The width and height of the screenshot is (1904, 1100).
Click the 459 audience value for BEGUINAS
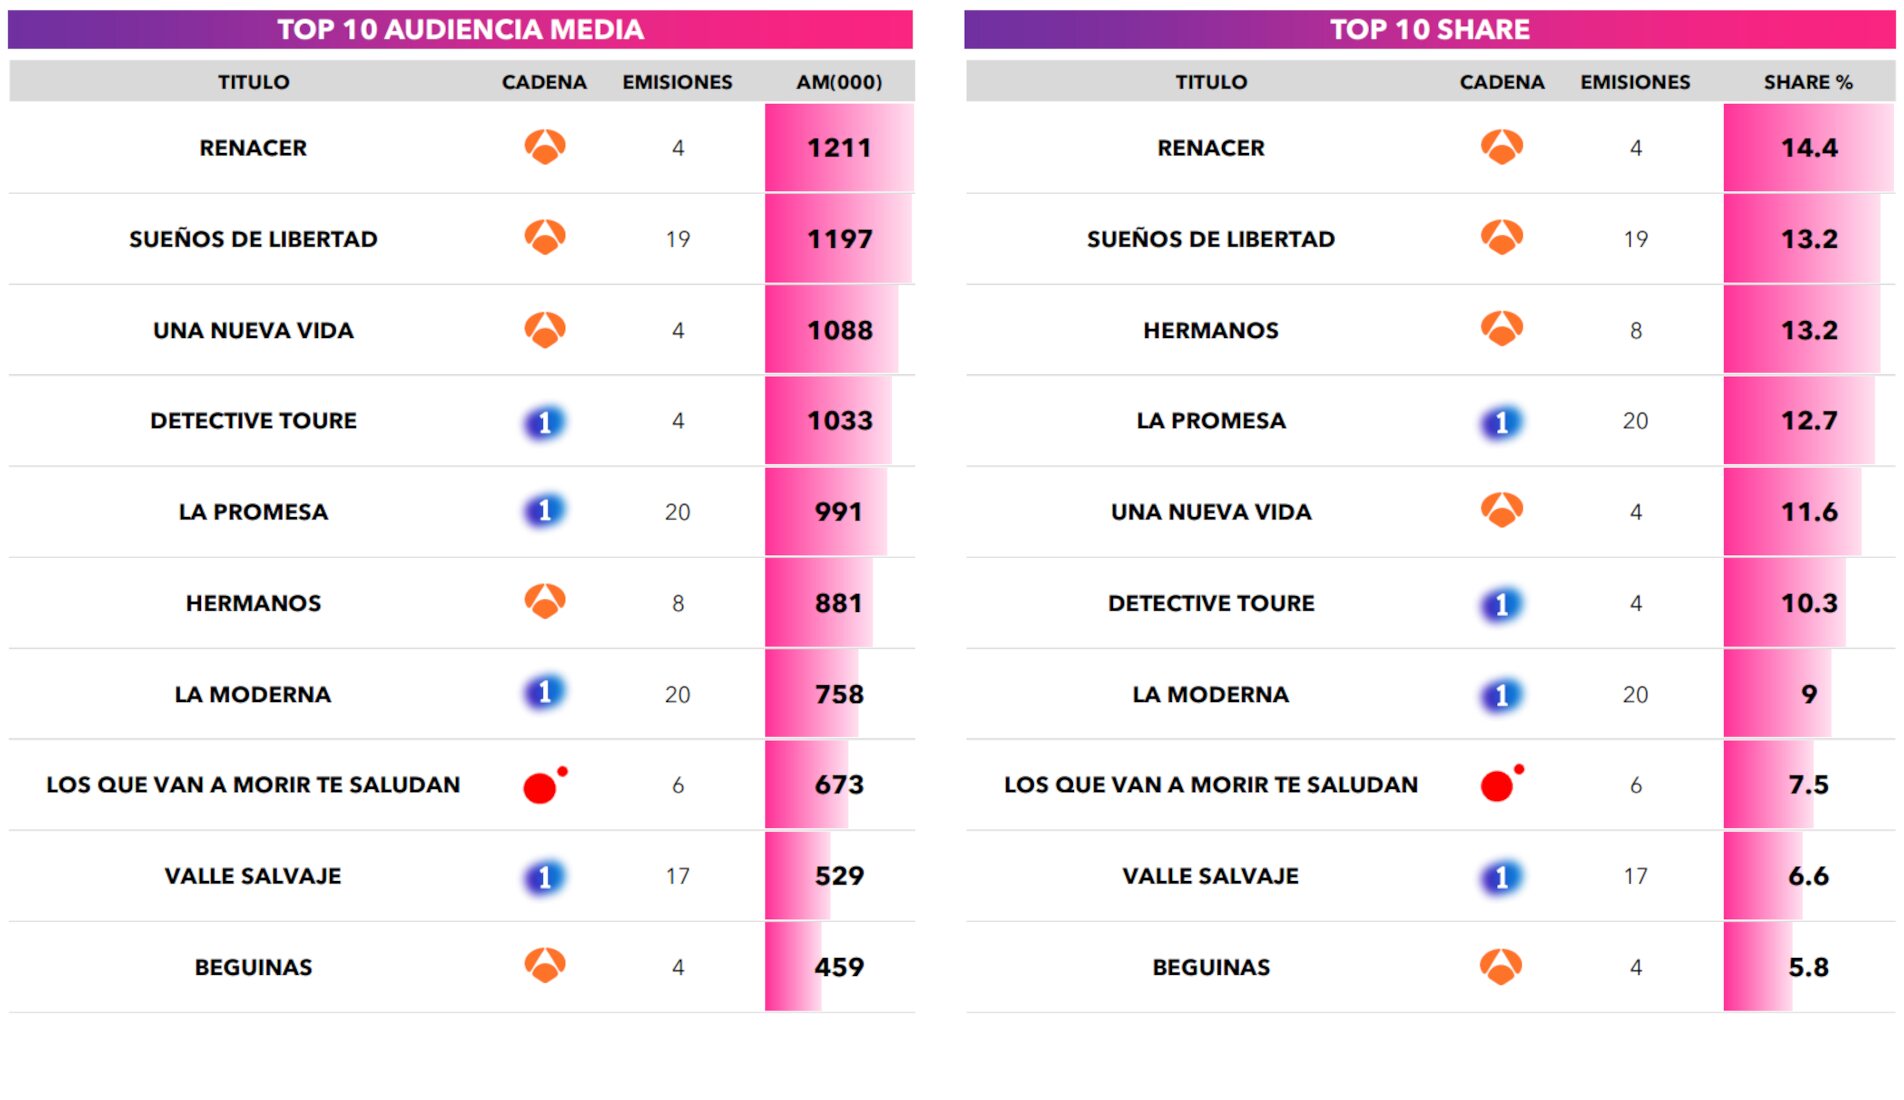click(x=839, y=967)
